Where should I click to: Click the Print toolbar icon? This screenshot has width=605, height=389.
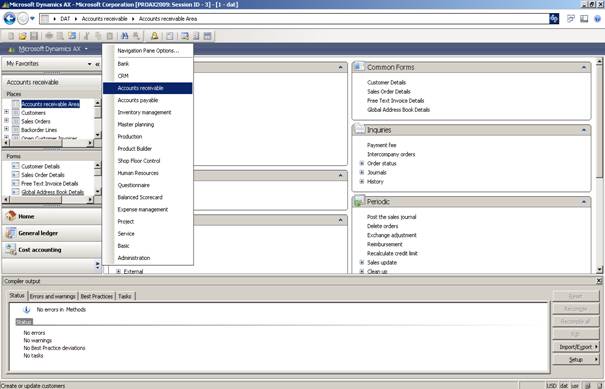49,36
